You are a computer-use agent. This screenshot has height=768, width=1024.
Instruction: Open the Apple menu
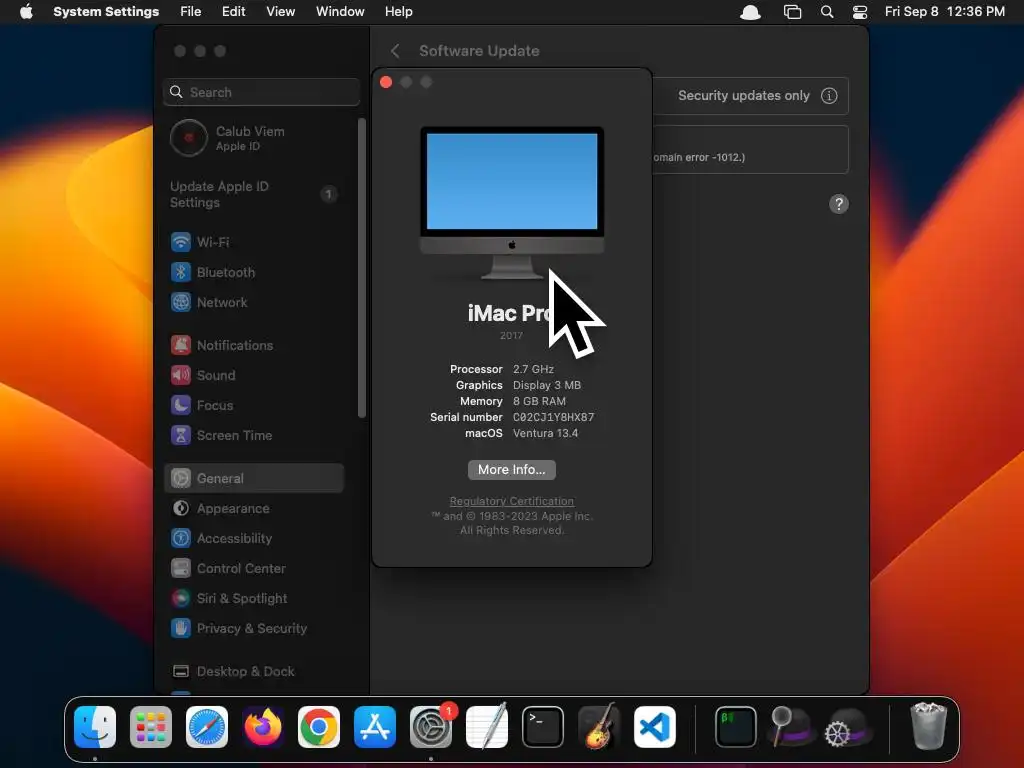pyautogui.click(x=26, y=12)
